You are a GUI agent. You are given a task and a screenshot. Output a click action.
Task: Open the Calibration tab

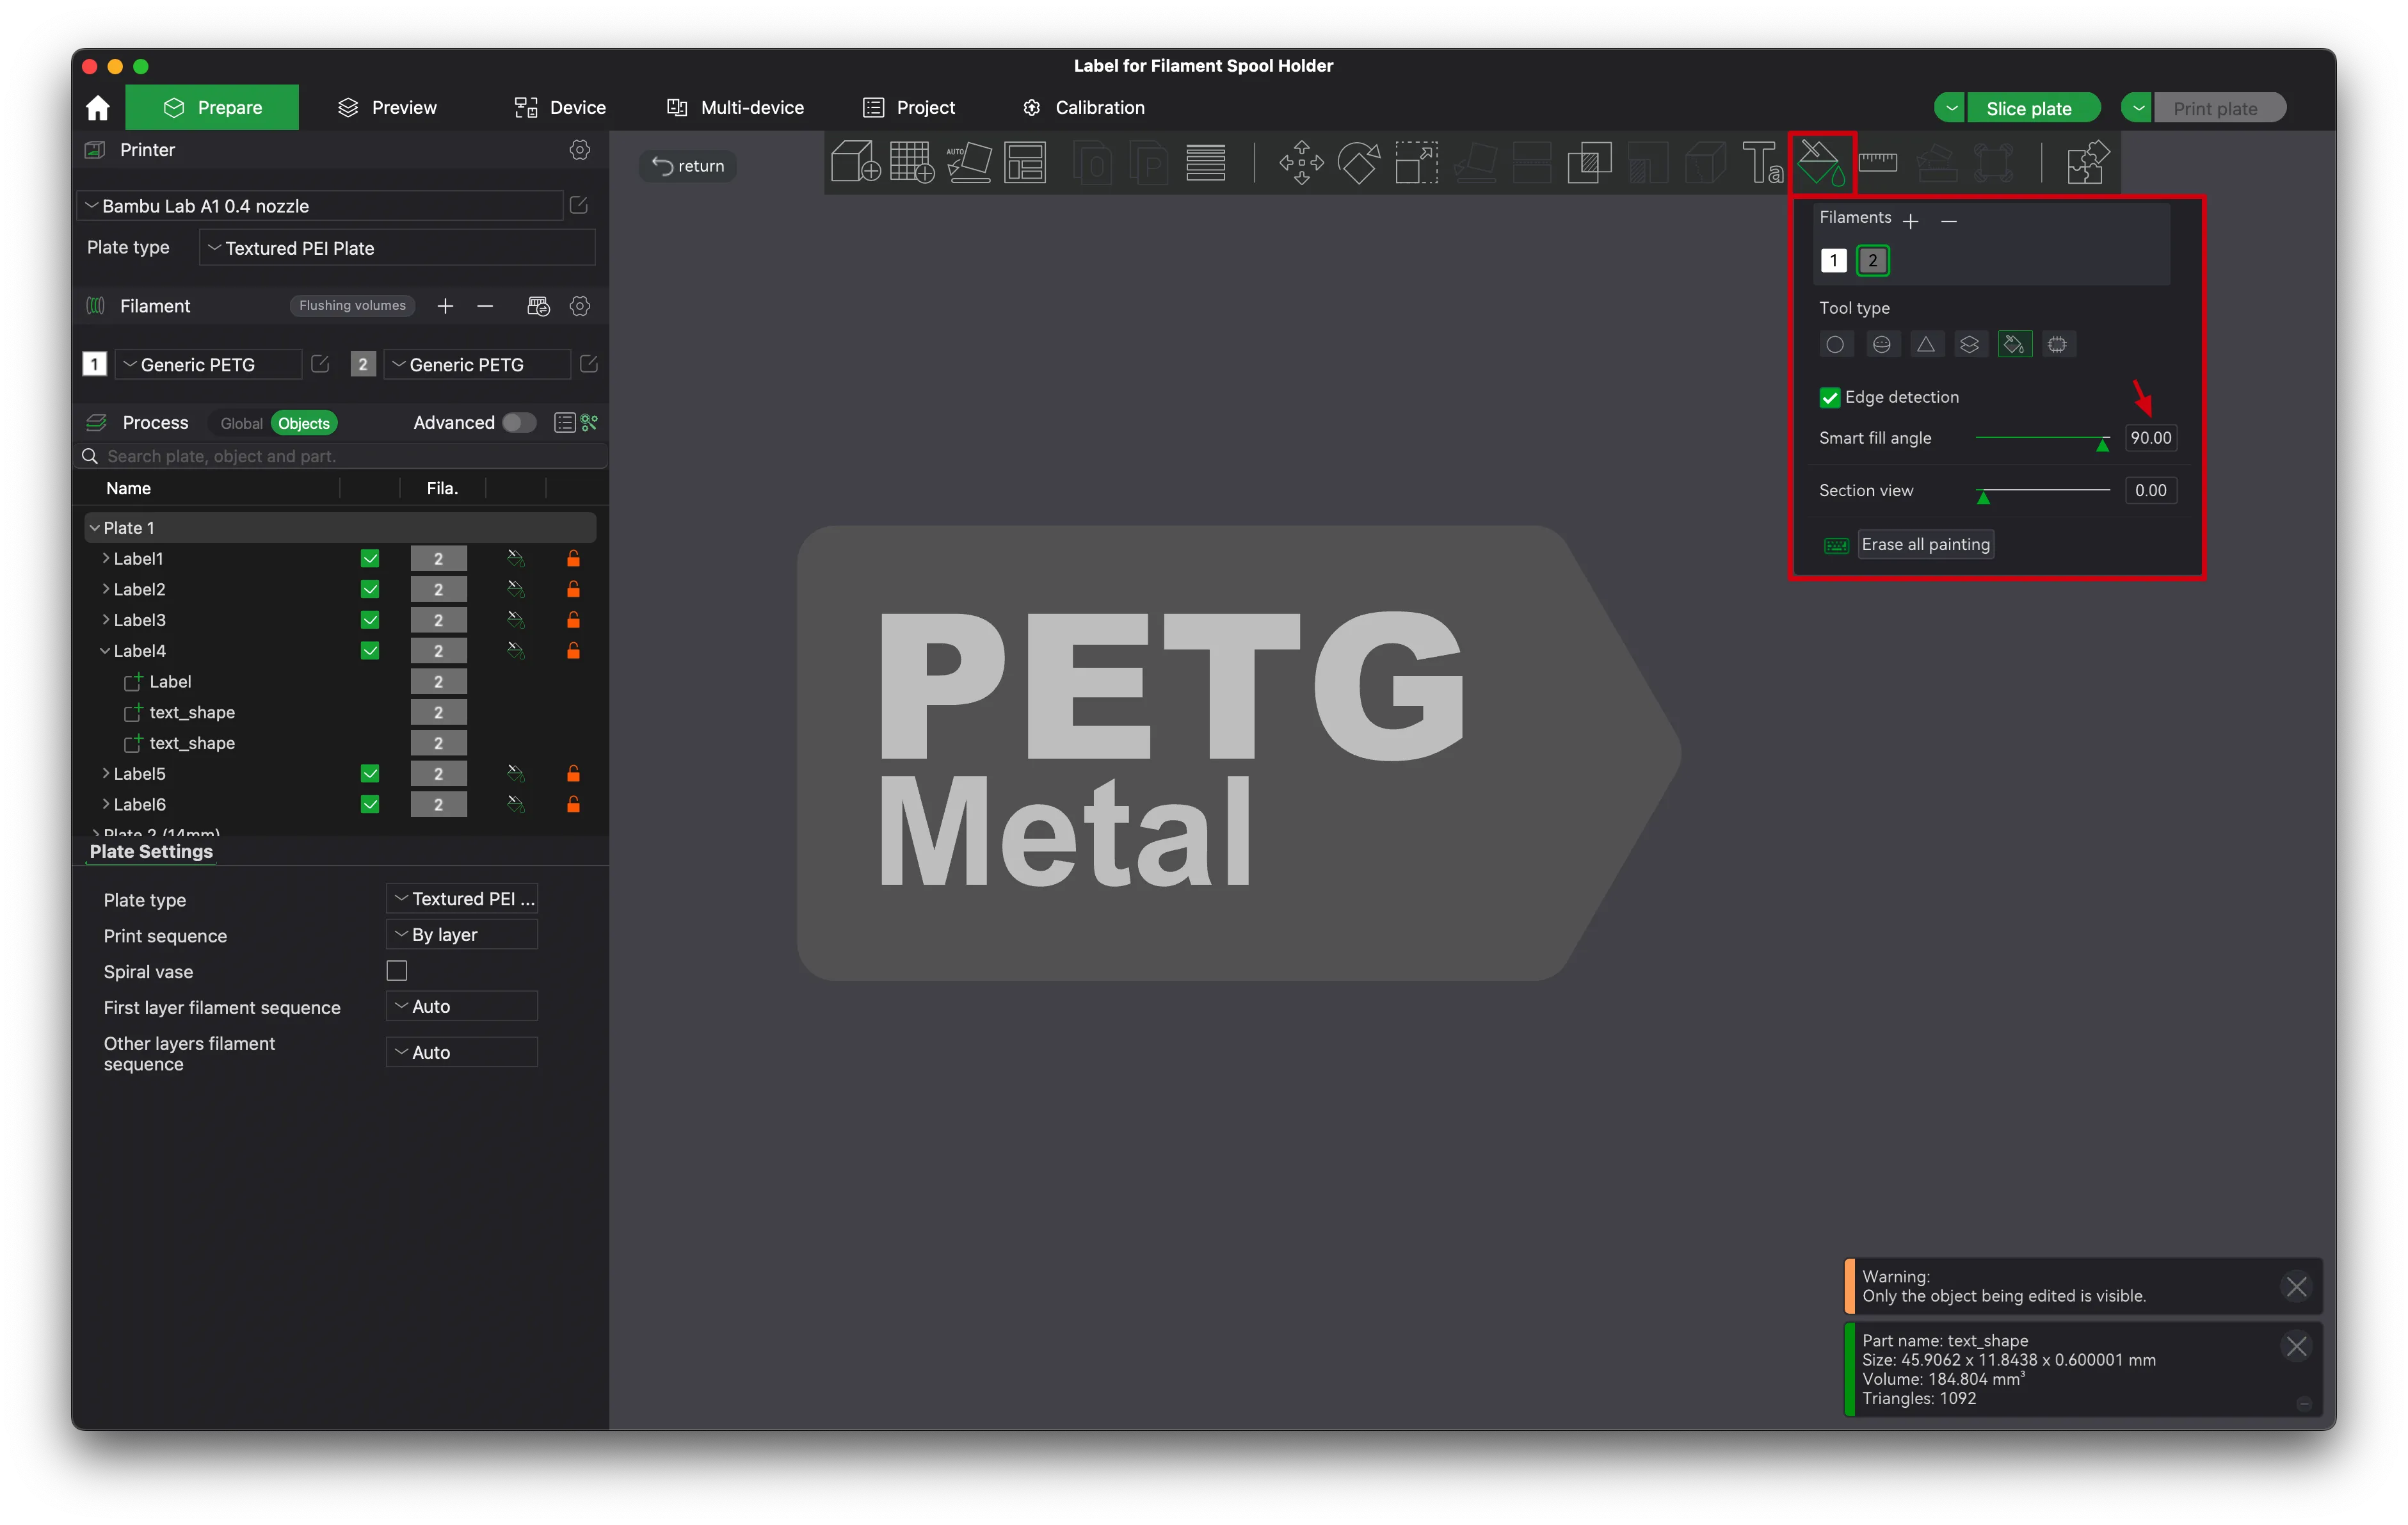pos(1084,107)
